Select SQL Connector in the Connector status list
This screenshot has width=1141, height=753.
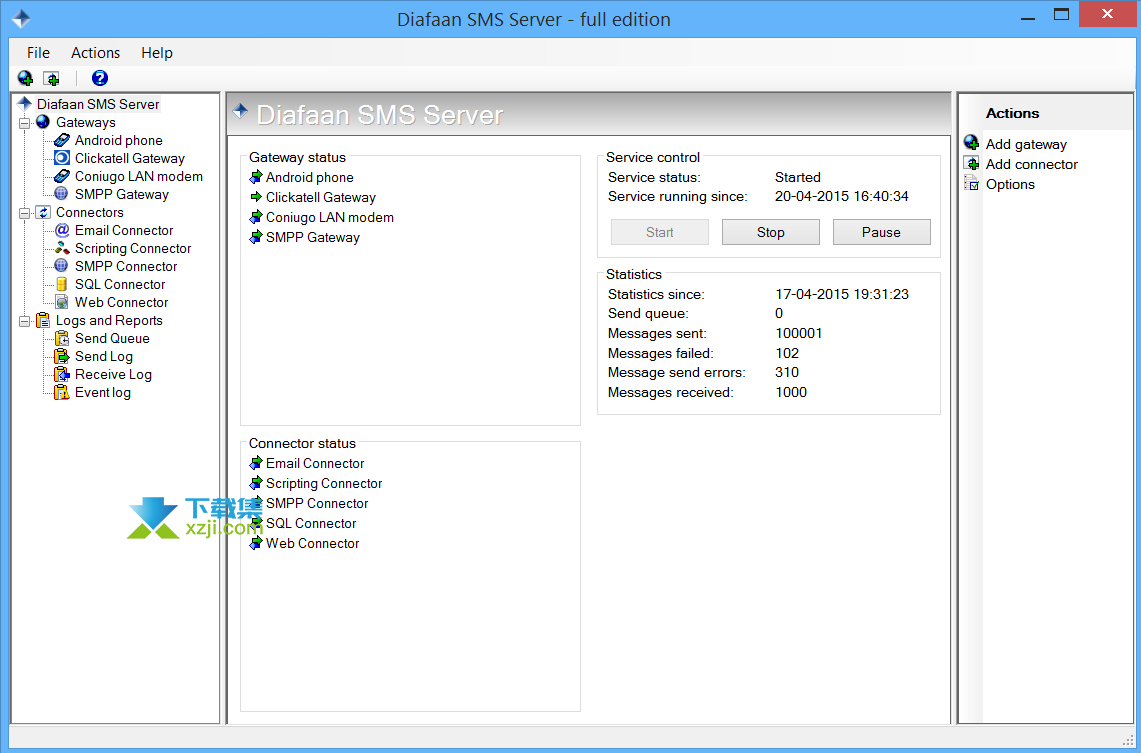coord(311,524)
